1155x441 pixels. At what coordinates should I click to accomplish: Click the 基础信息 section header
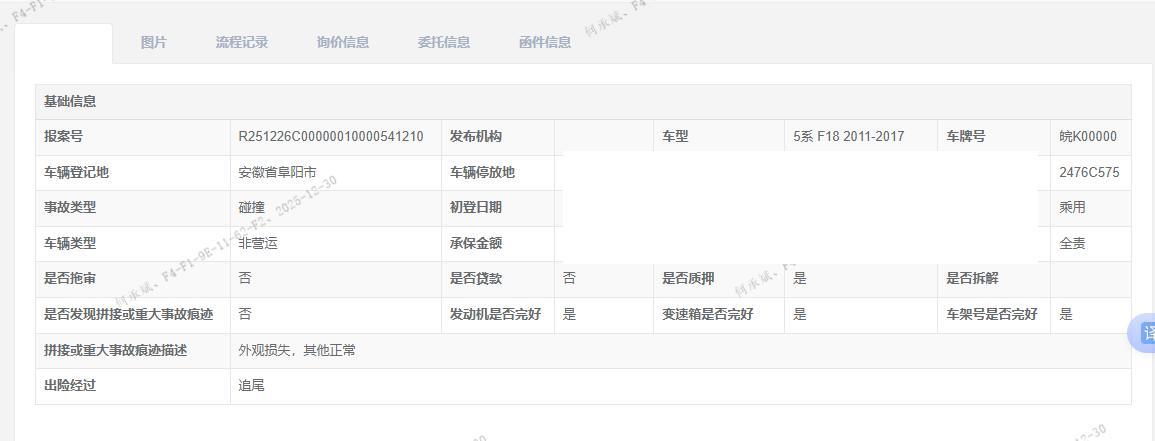[x=70, y=101]
